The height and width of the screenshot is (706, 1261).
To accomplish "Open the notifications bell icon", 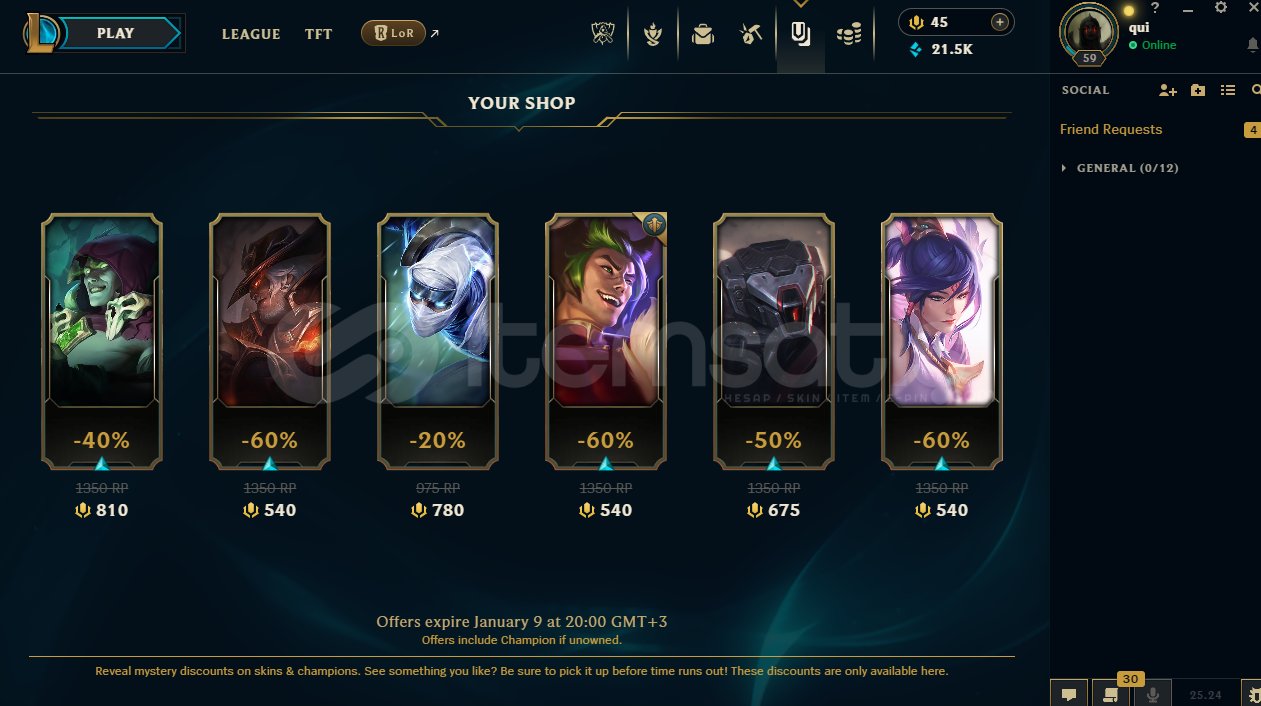I will (x=1253, y=45).
